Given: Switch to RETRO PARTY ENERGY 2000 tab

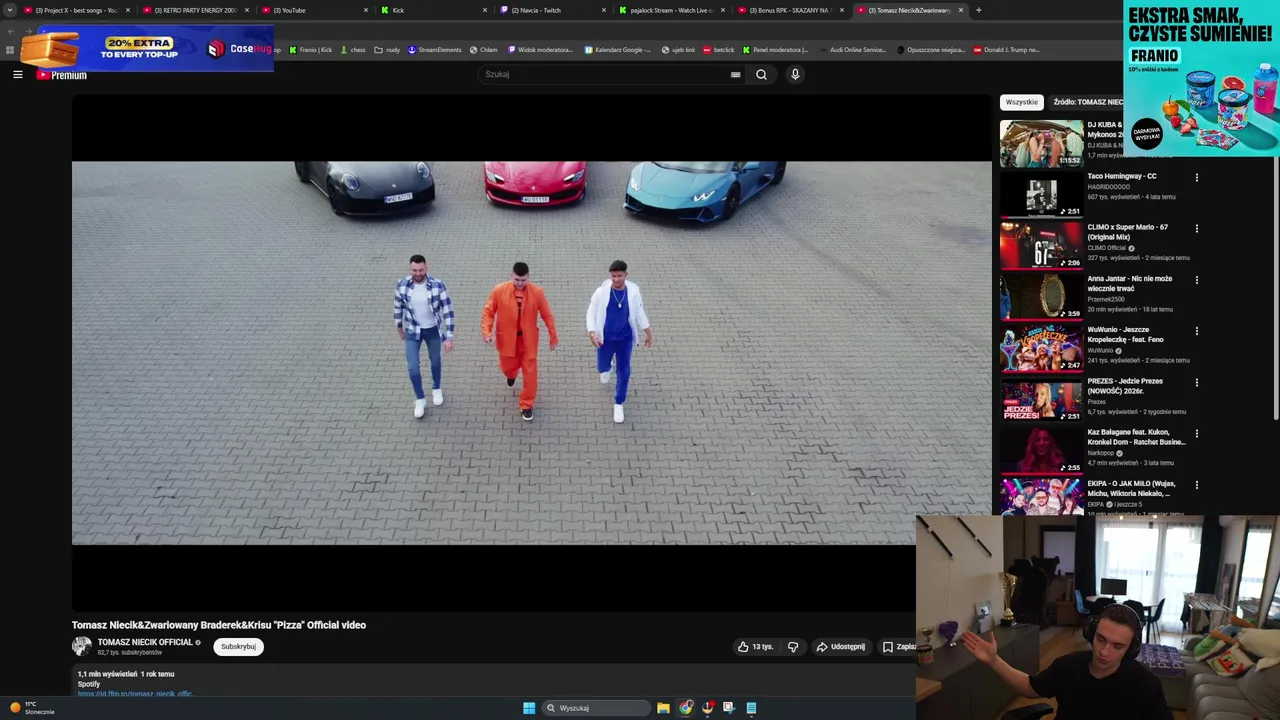Looking at the screenshot, I should [x=195, y=10].
